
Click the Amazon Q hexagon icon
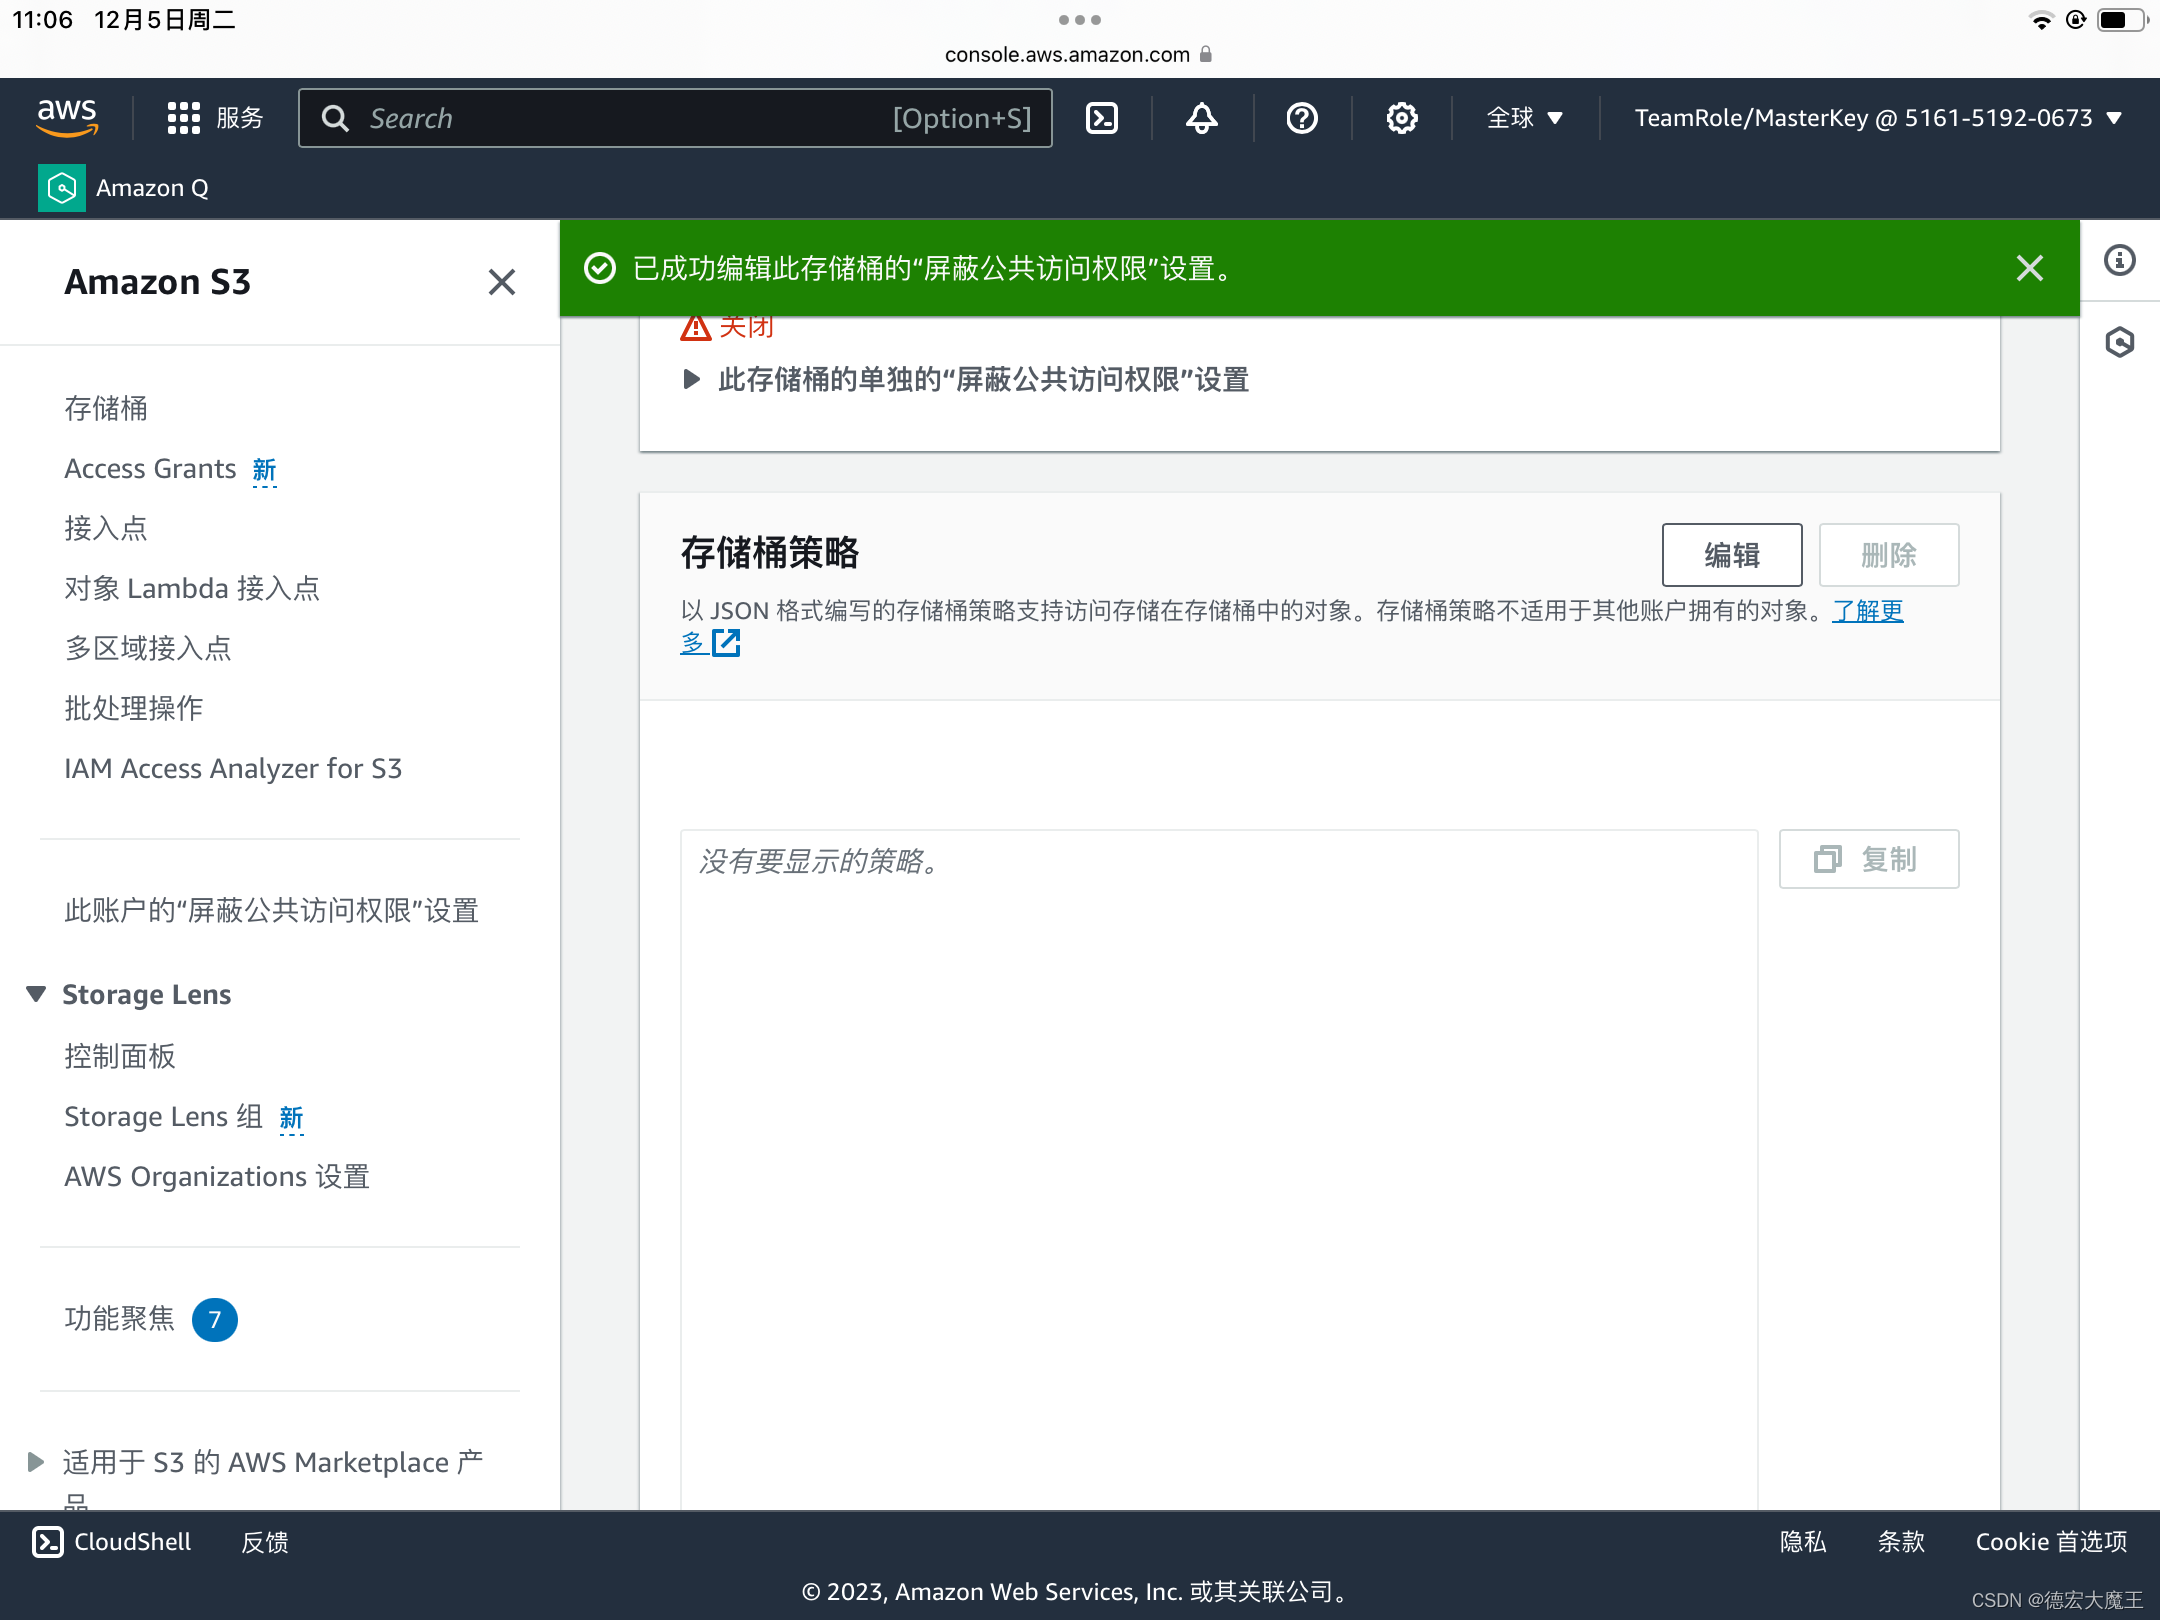[x=62, y=187]
